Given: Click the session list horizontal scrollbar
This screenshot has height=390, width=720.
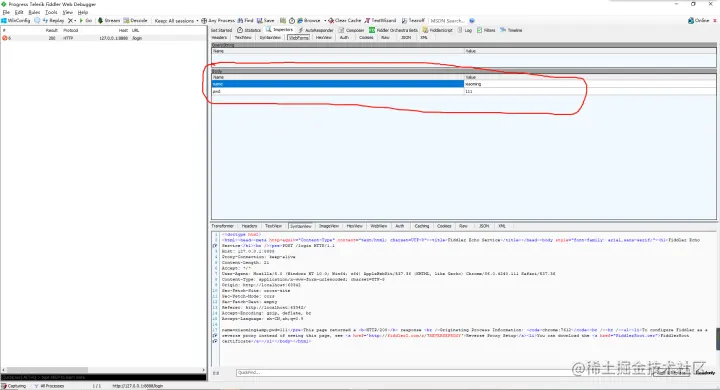Looking at the screenshot, I should (x=103, y=370).
